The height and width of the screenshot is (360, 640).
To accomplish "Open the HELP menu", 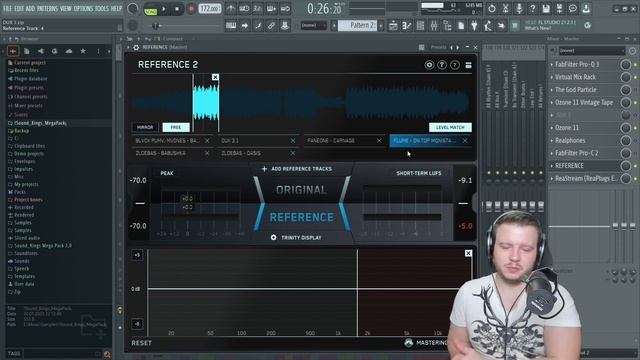I will (116, 8).
